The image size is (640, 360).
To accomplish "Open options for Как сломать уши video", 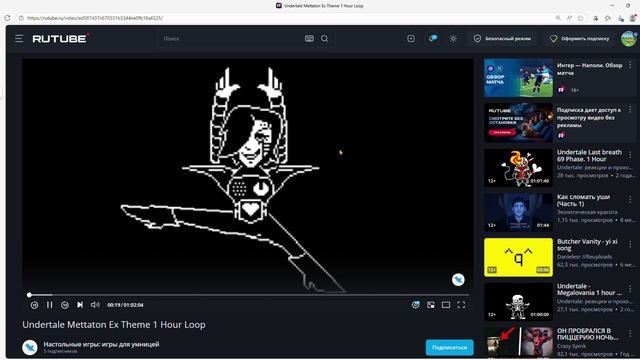I will [630, 199].
